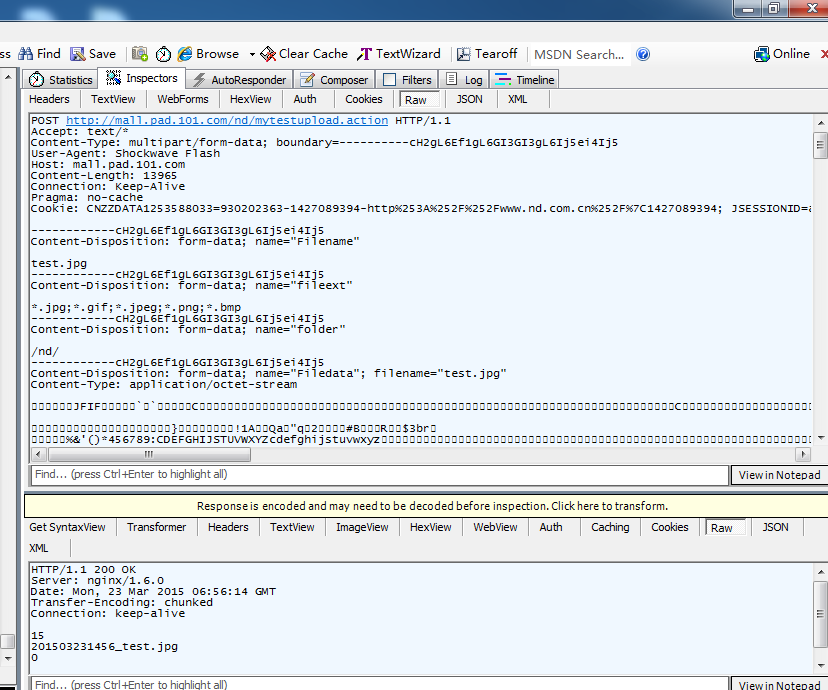Viewport: 828px width, 690px height.
Task: Click the request Find text box
Action: coord(380,475)
